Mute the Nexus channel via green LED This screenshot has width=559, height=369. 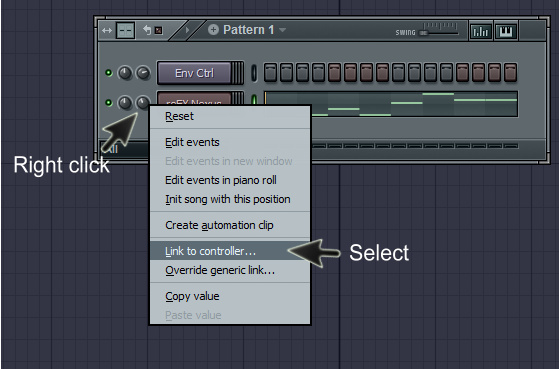click(108, 103)
